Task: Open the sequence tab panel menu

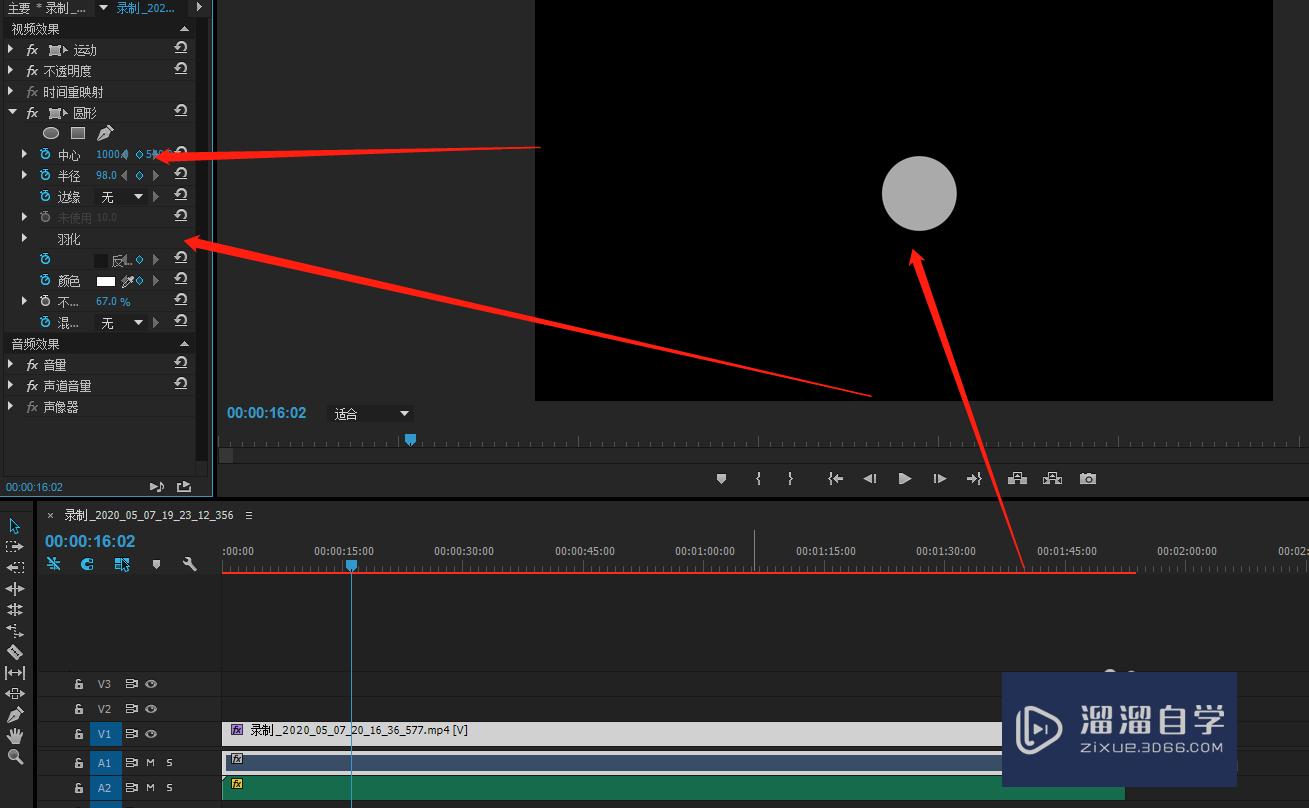Action: 249,515
